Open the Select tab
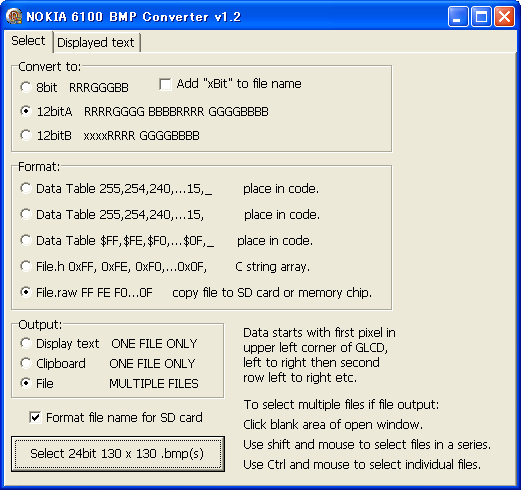 point(28,41)
